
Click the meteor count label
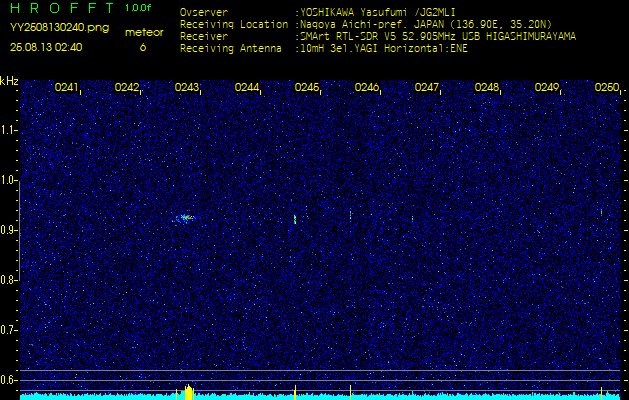[x=144, y=32]
